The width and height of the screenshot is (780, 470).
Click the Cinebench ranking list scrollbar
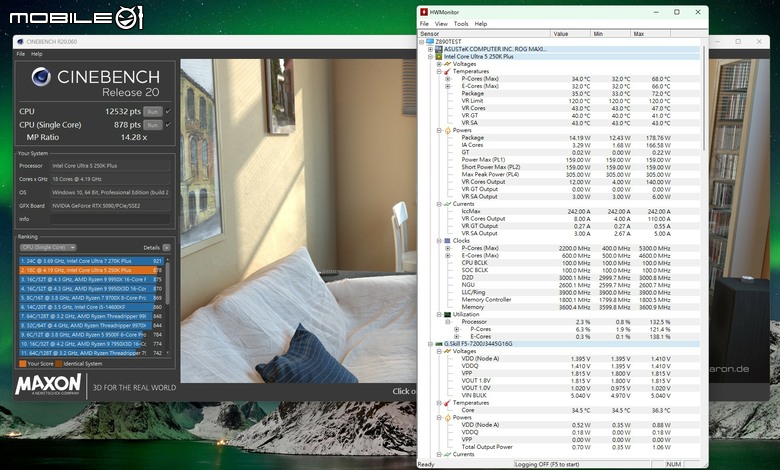click(x=168, y=306)
